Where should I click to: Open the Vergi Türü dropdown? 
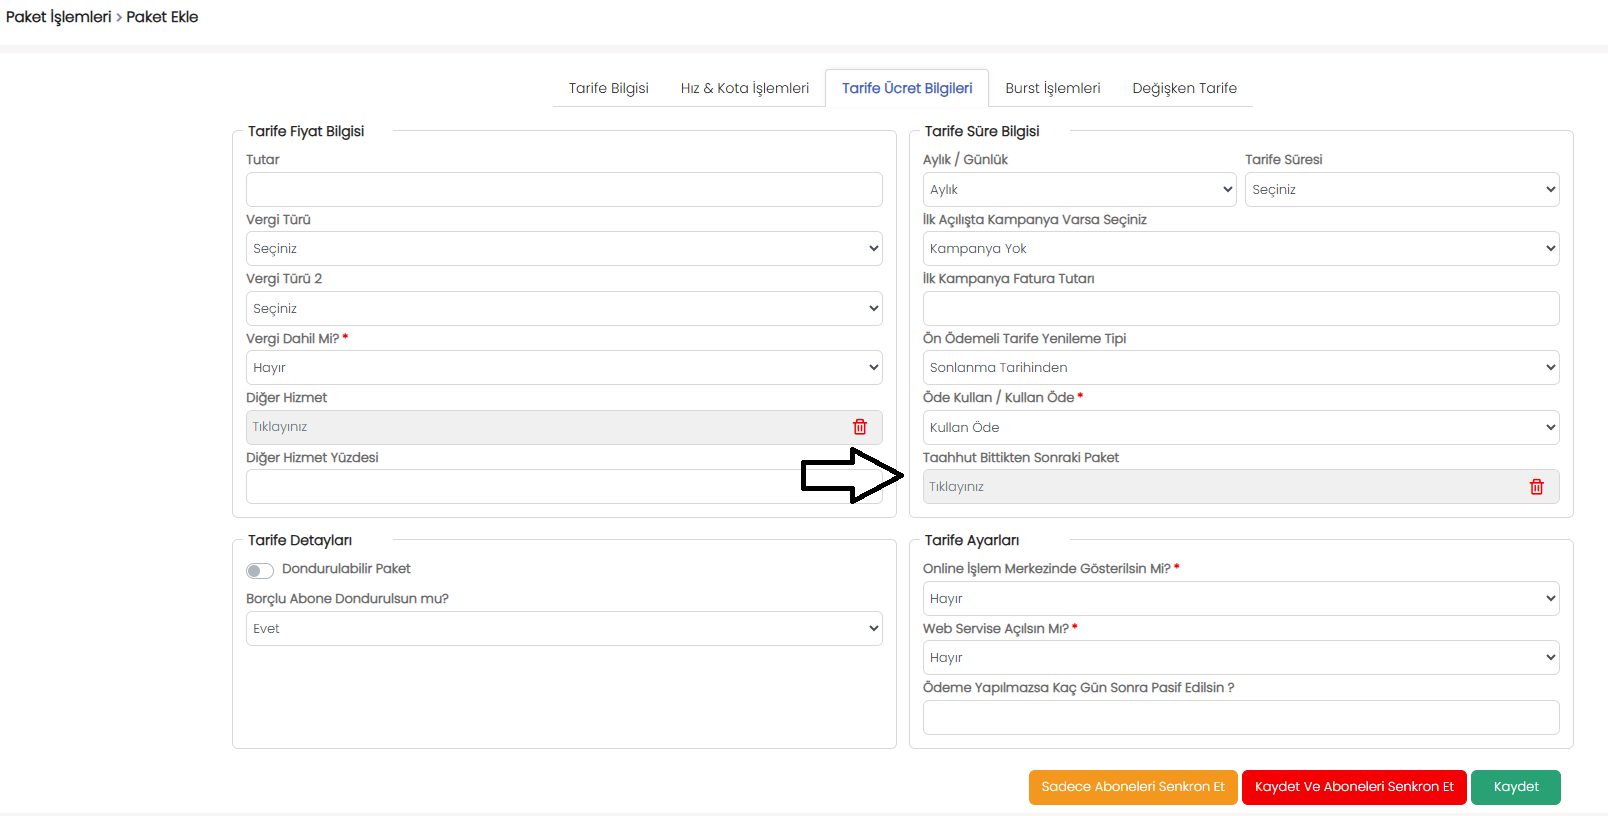tap(563, 249)
